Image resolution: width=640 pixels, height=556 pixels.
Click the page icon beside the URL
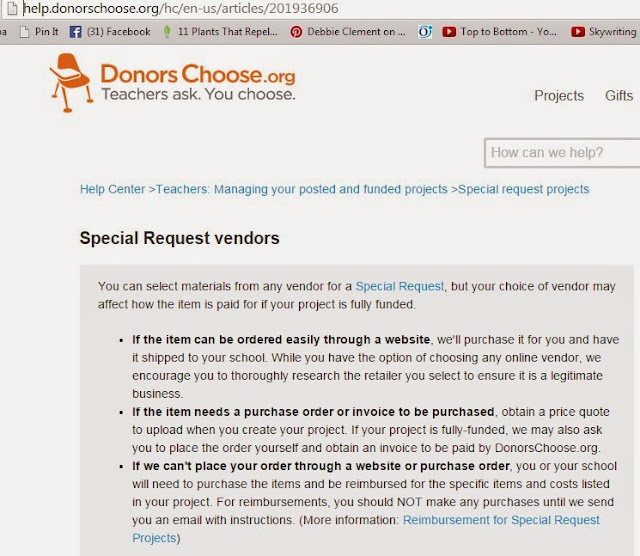coord(12,8)
